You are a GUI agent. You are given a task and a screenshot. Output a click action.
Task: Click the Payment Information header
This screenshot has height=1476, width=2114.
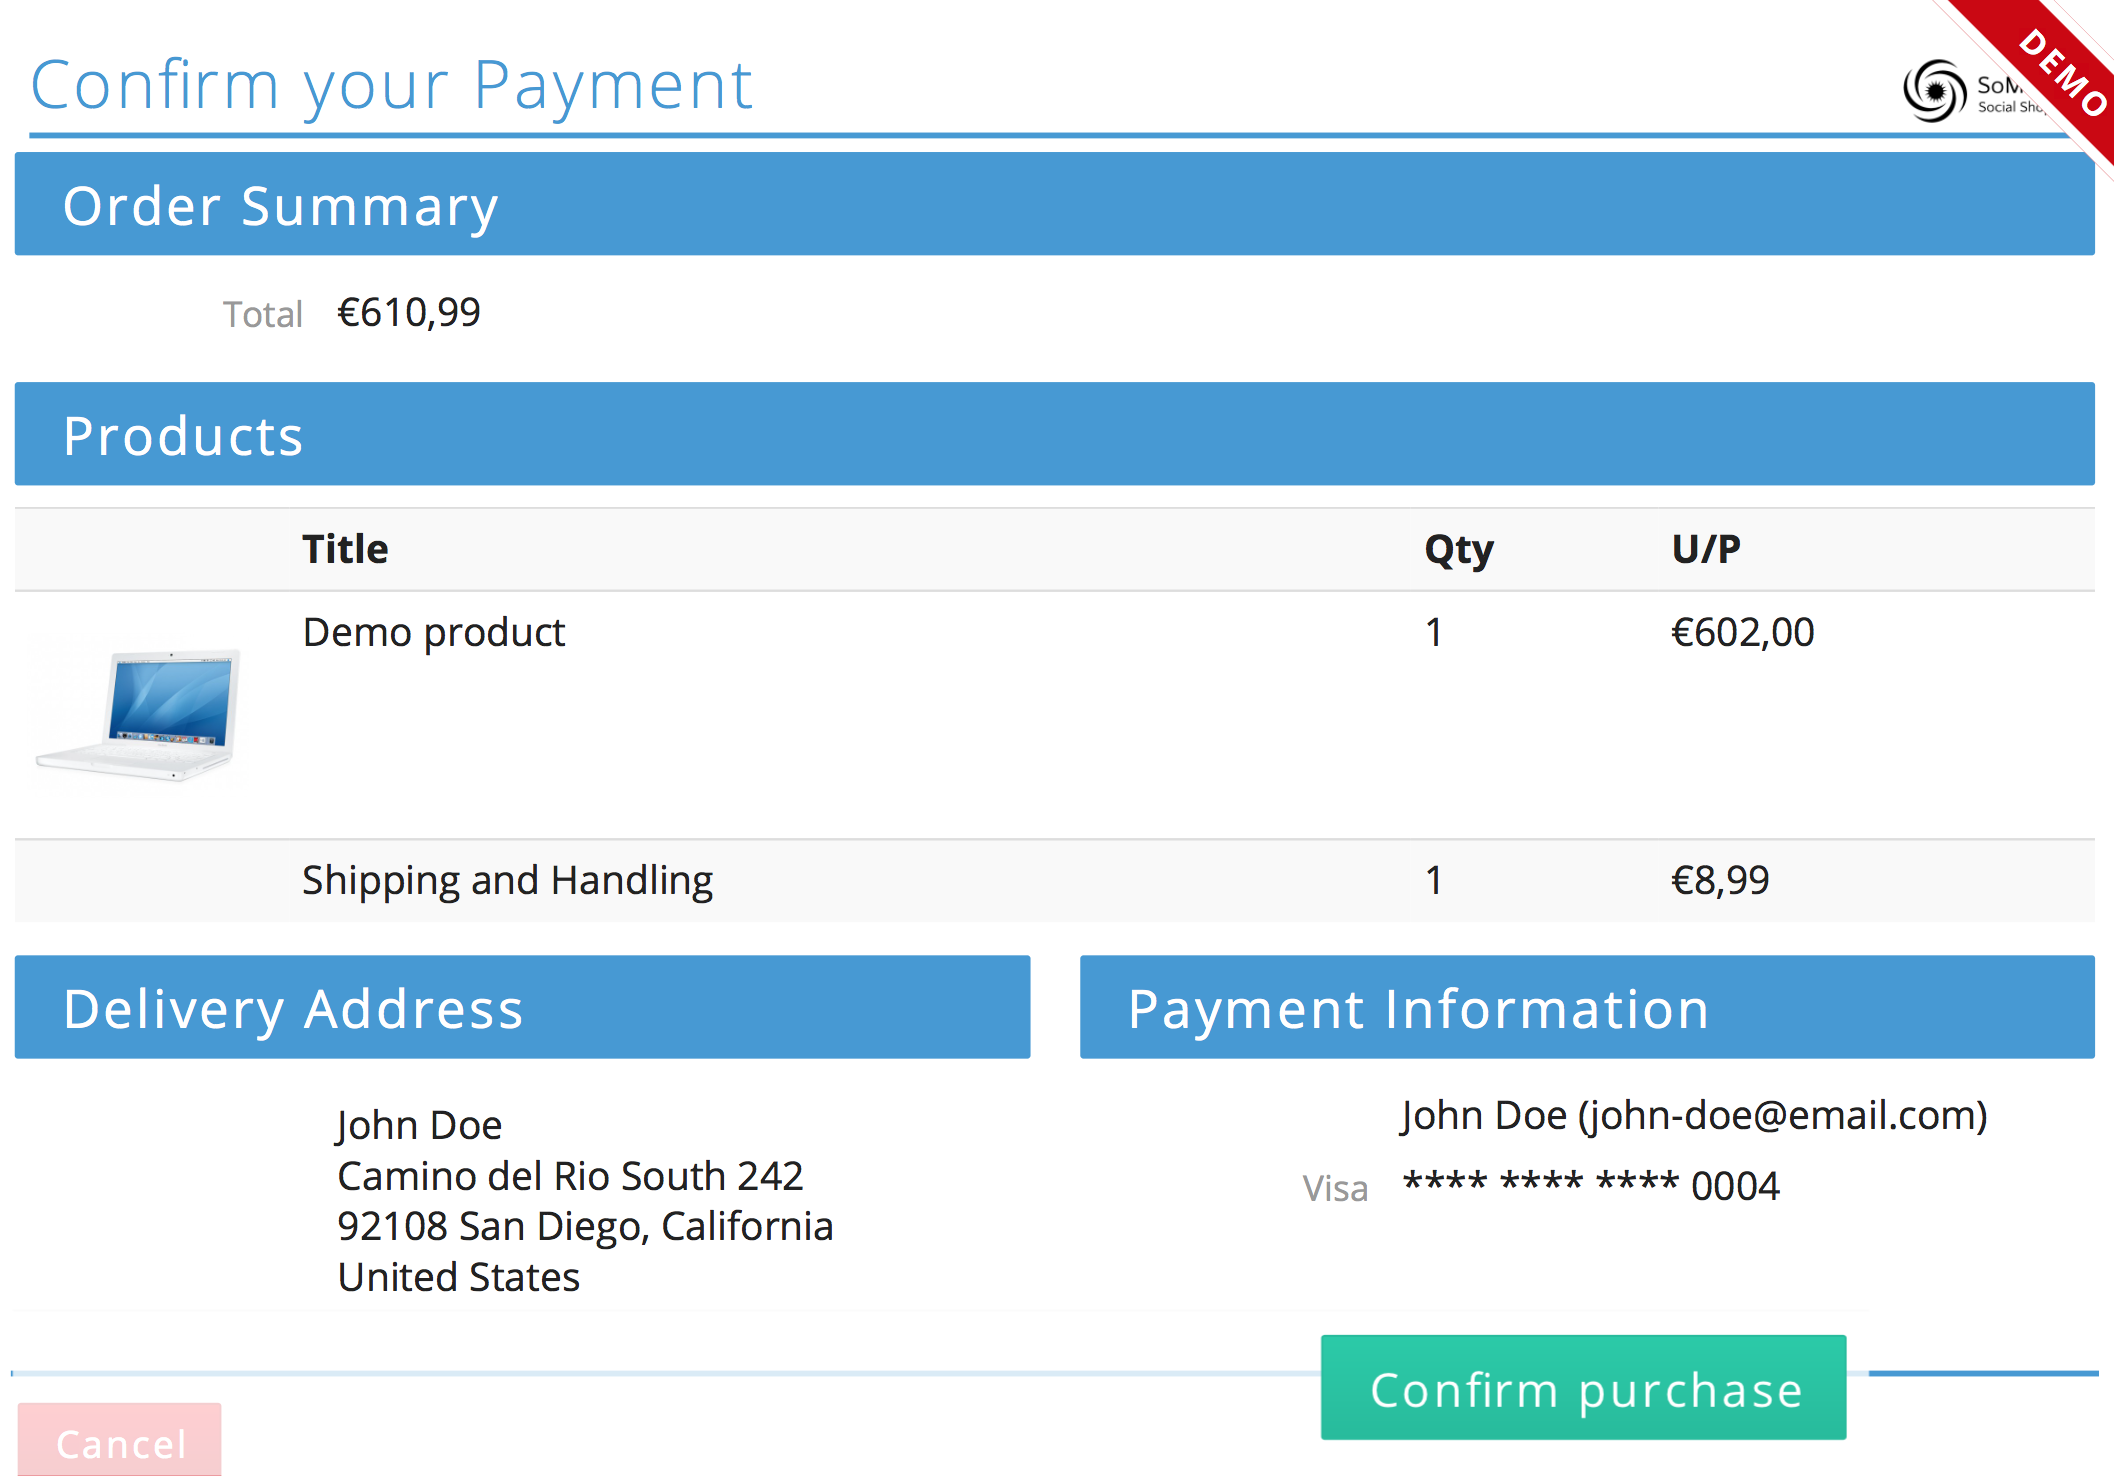tap(1587, 1007)
